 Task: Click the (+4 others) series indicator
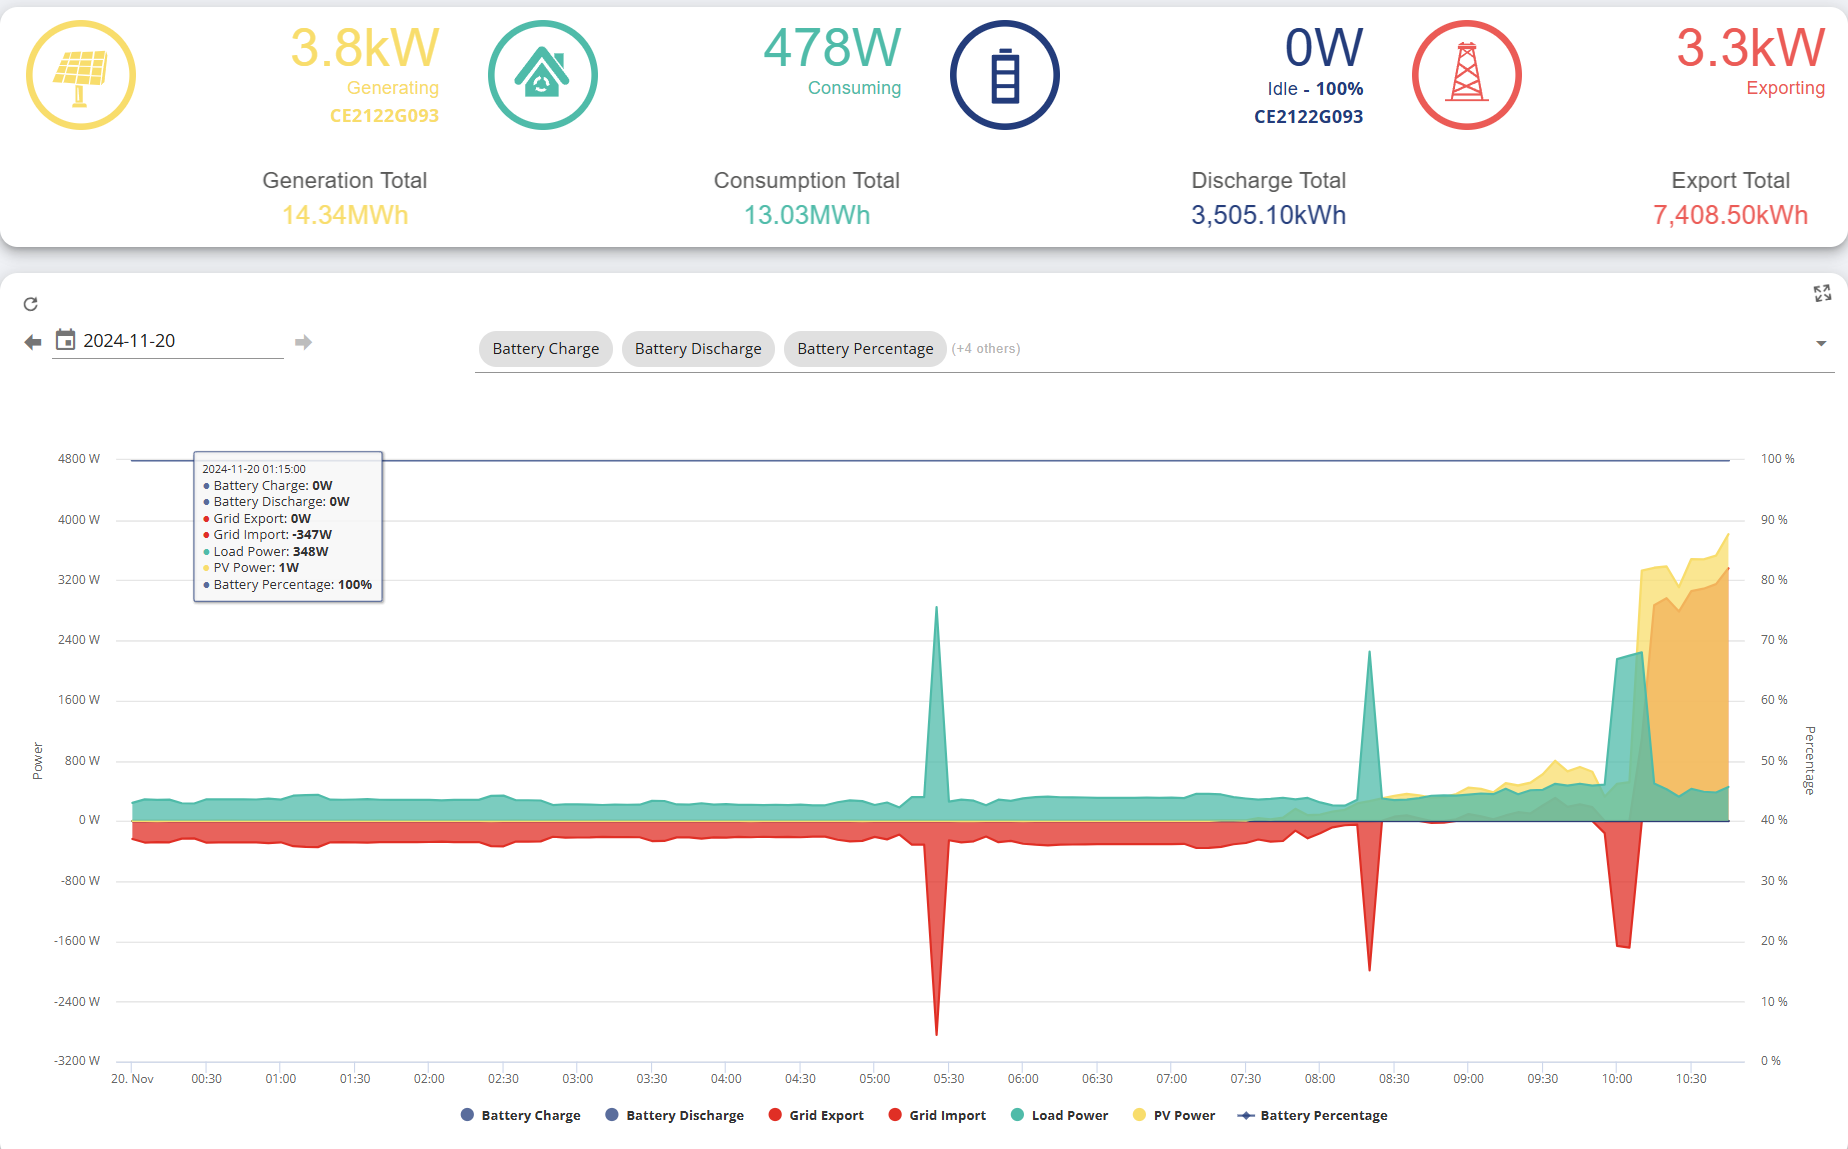986,349
